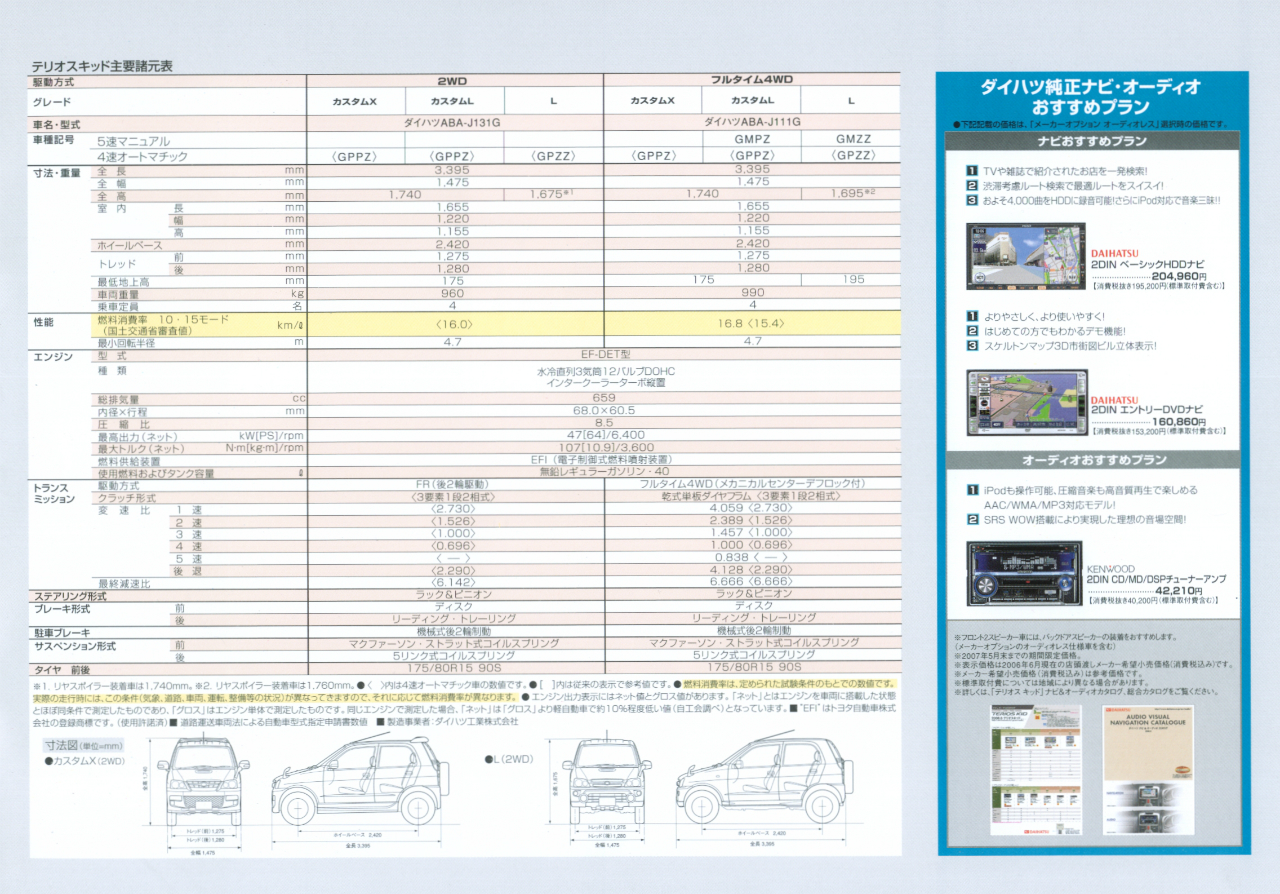Click the 1,695 height value
1280x894 pixels.
[x=852, y=194]
